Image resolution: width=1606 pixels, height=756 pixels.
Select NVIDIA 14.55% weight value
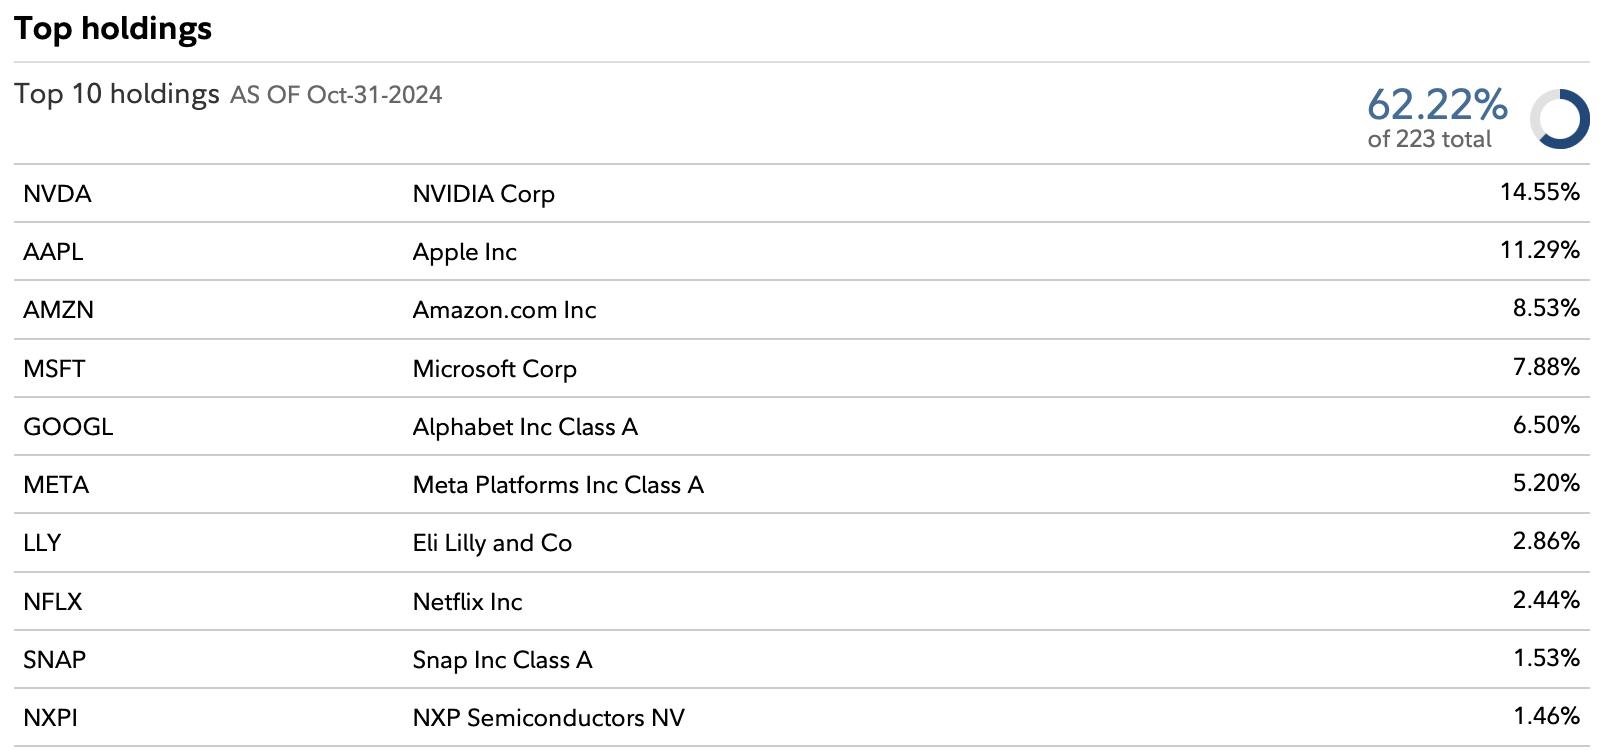click(x=1539, y=192)
